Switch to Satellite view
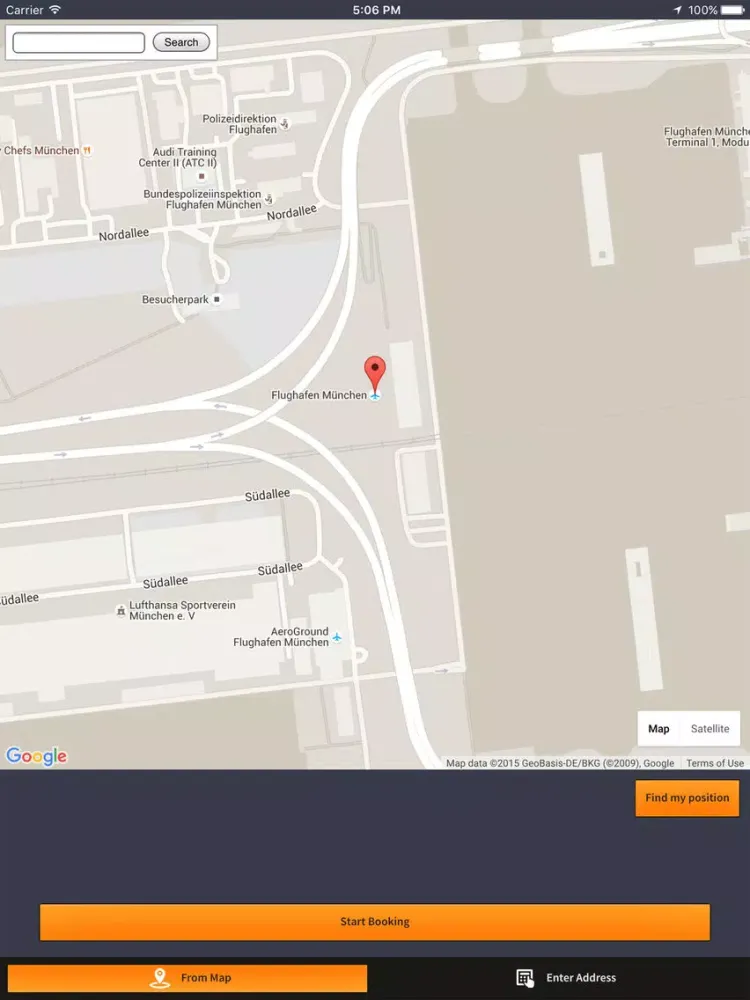This screenshot has height=1000, width=750. (710, 728)
